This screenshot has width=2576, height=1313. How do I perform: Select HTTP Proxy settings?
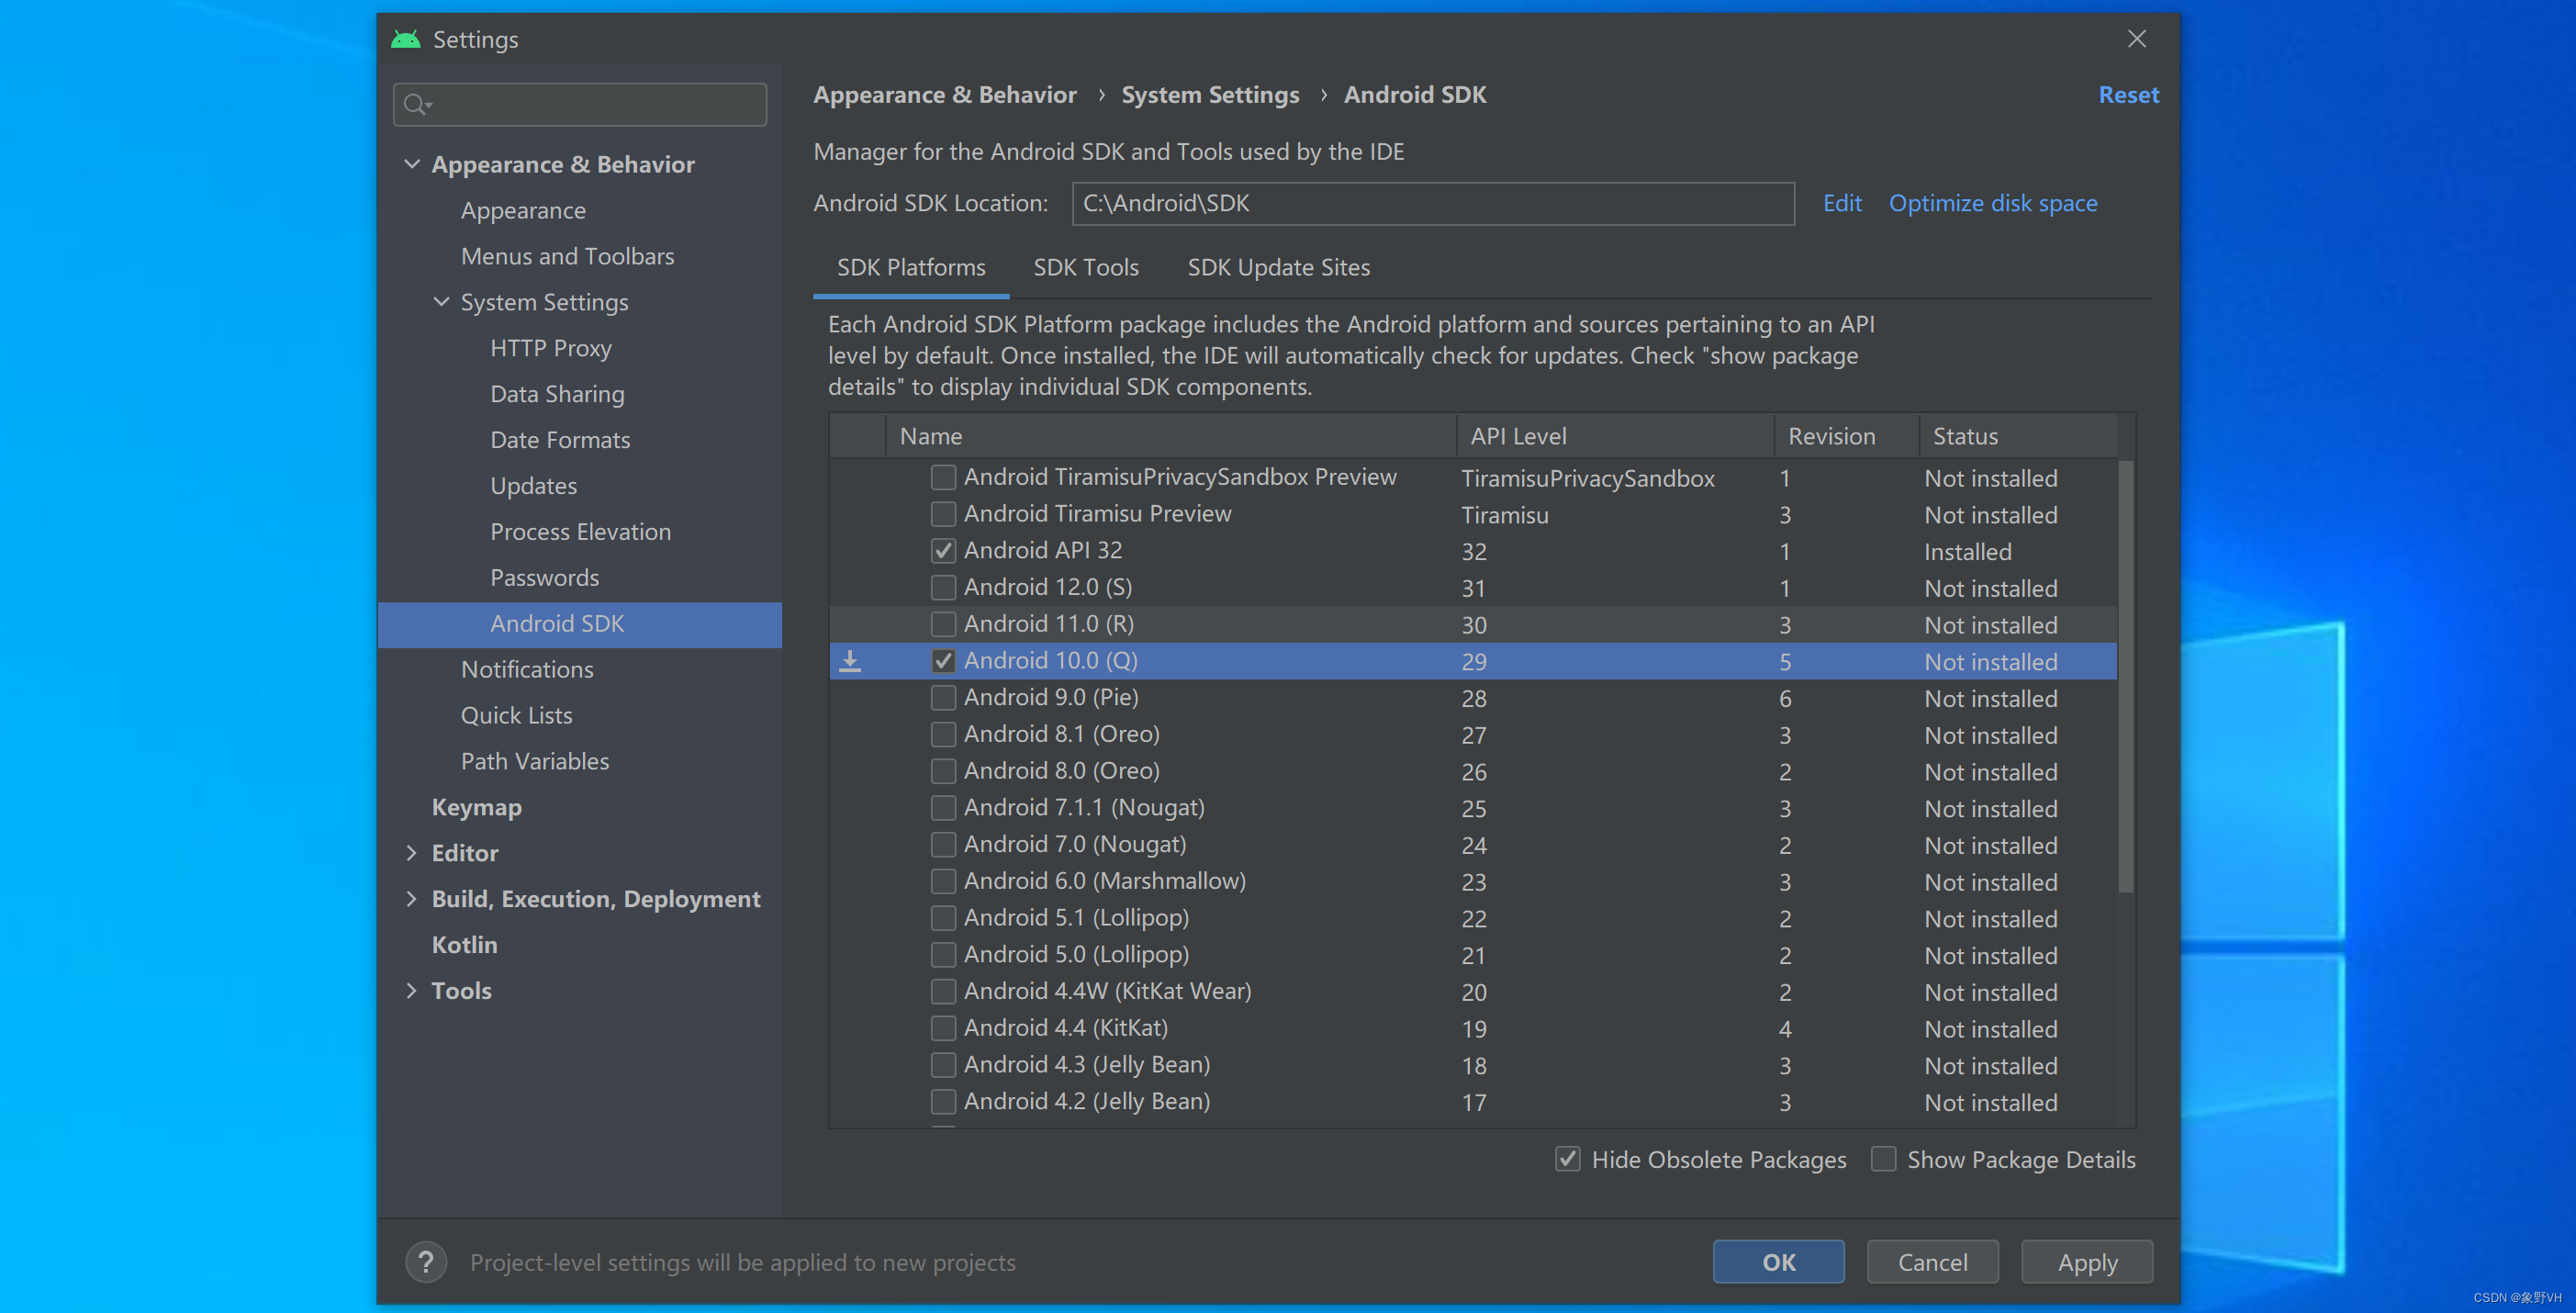pos(550,348)
